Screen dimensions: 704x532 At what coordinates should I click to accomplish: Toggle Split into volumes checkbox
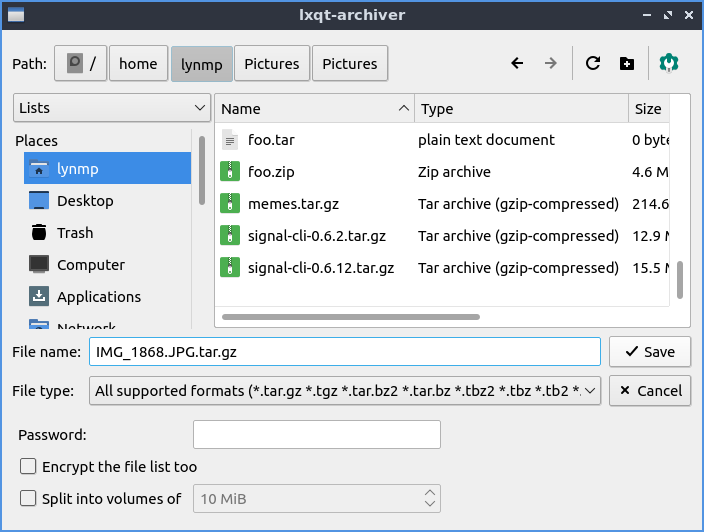click(x=28, y=498)
